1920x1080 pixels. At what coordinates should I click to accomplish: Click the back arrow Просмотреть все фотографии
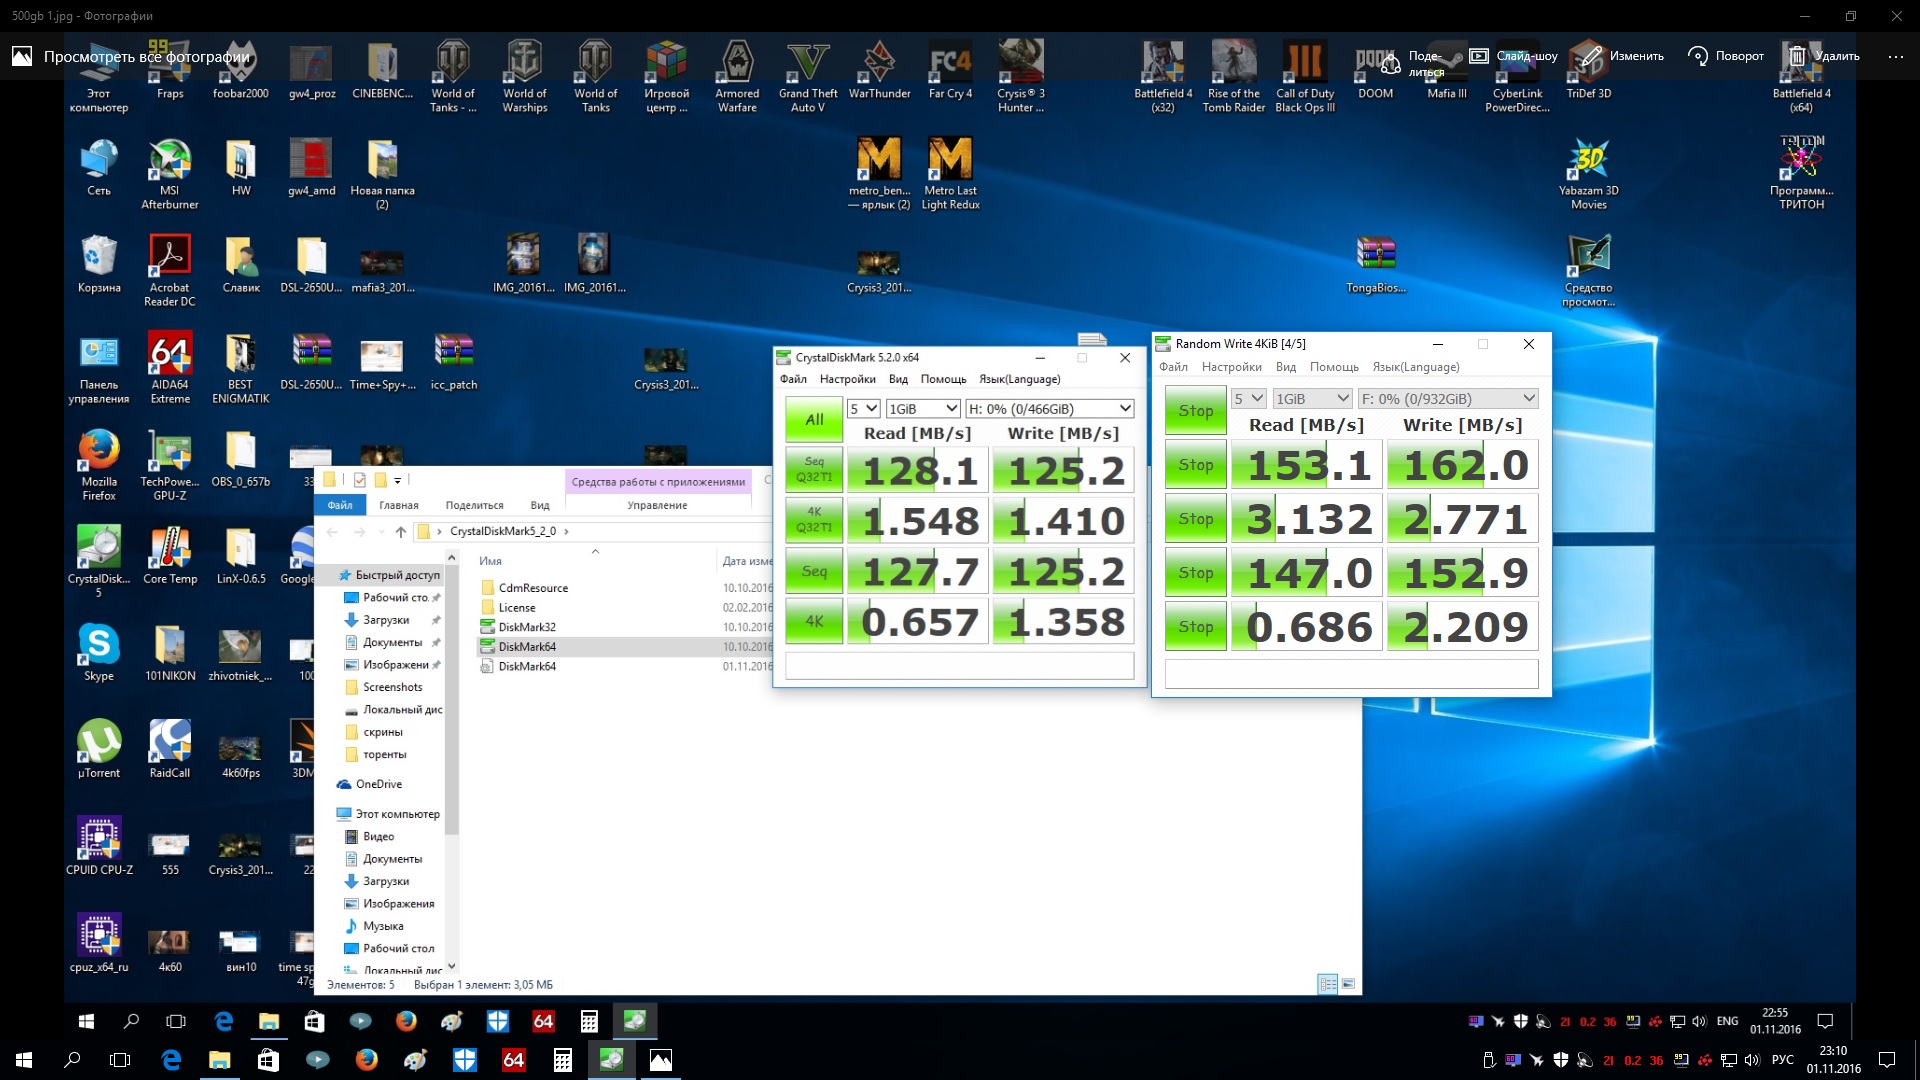coord(22,56)
